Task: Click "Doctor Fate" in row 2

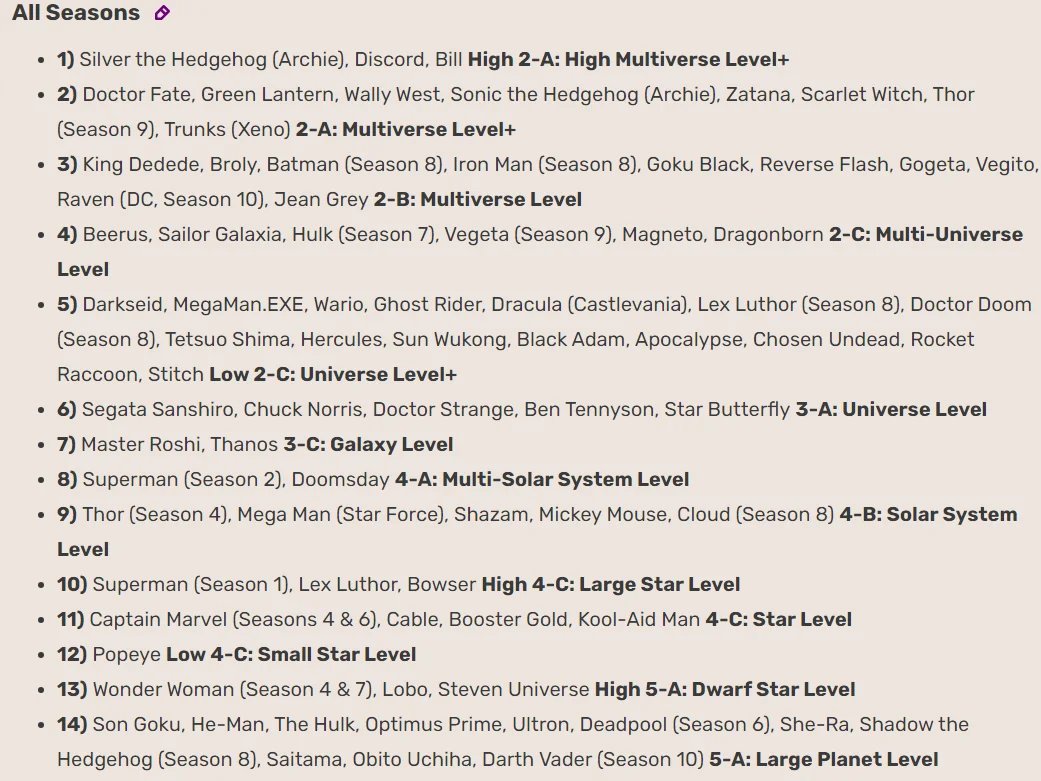Action: tap(136, 94)
